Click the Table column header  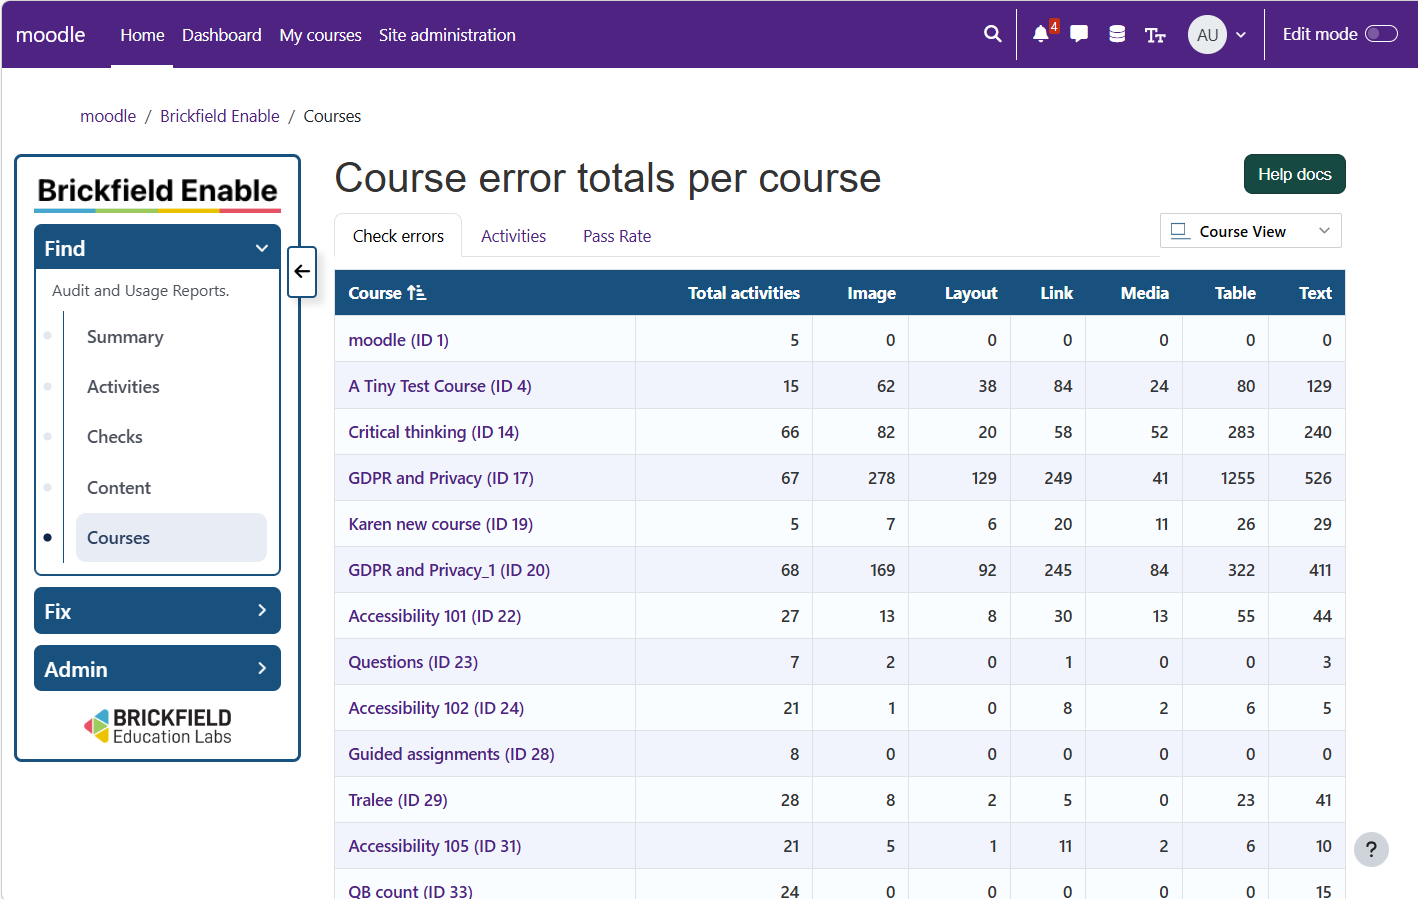1235,293
